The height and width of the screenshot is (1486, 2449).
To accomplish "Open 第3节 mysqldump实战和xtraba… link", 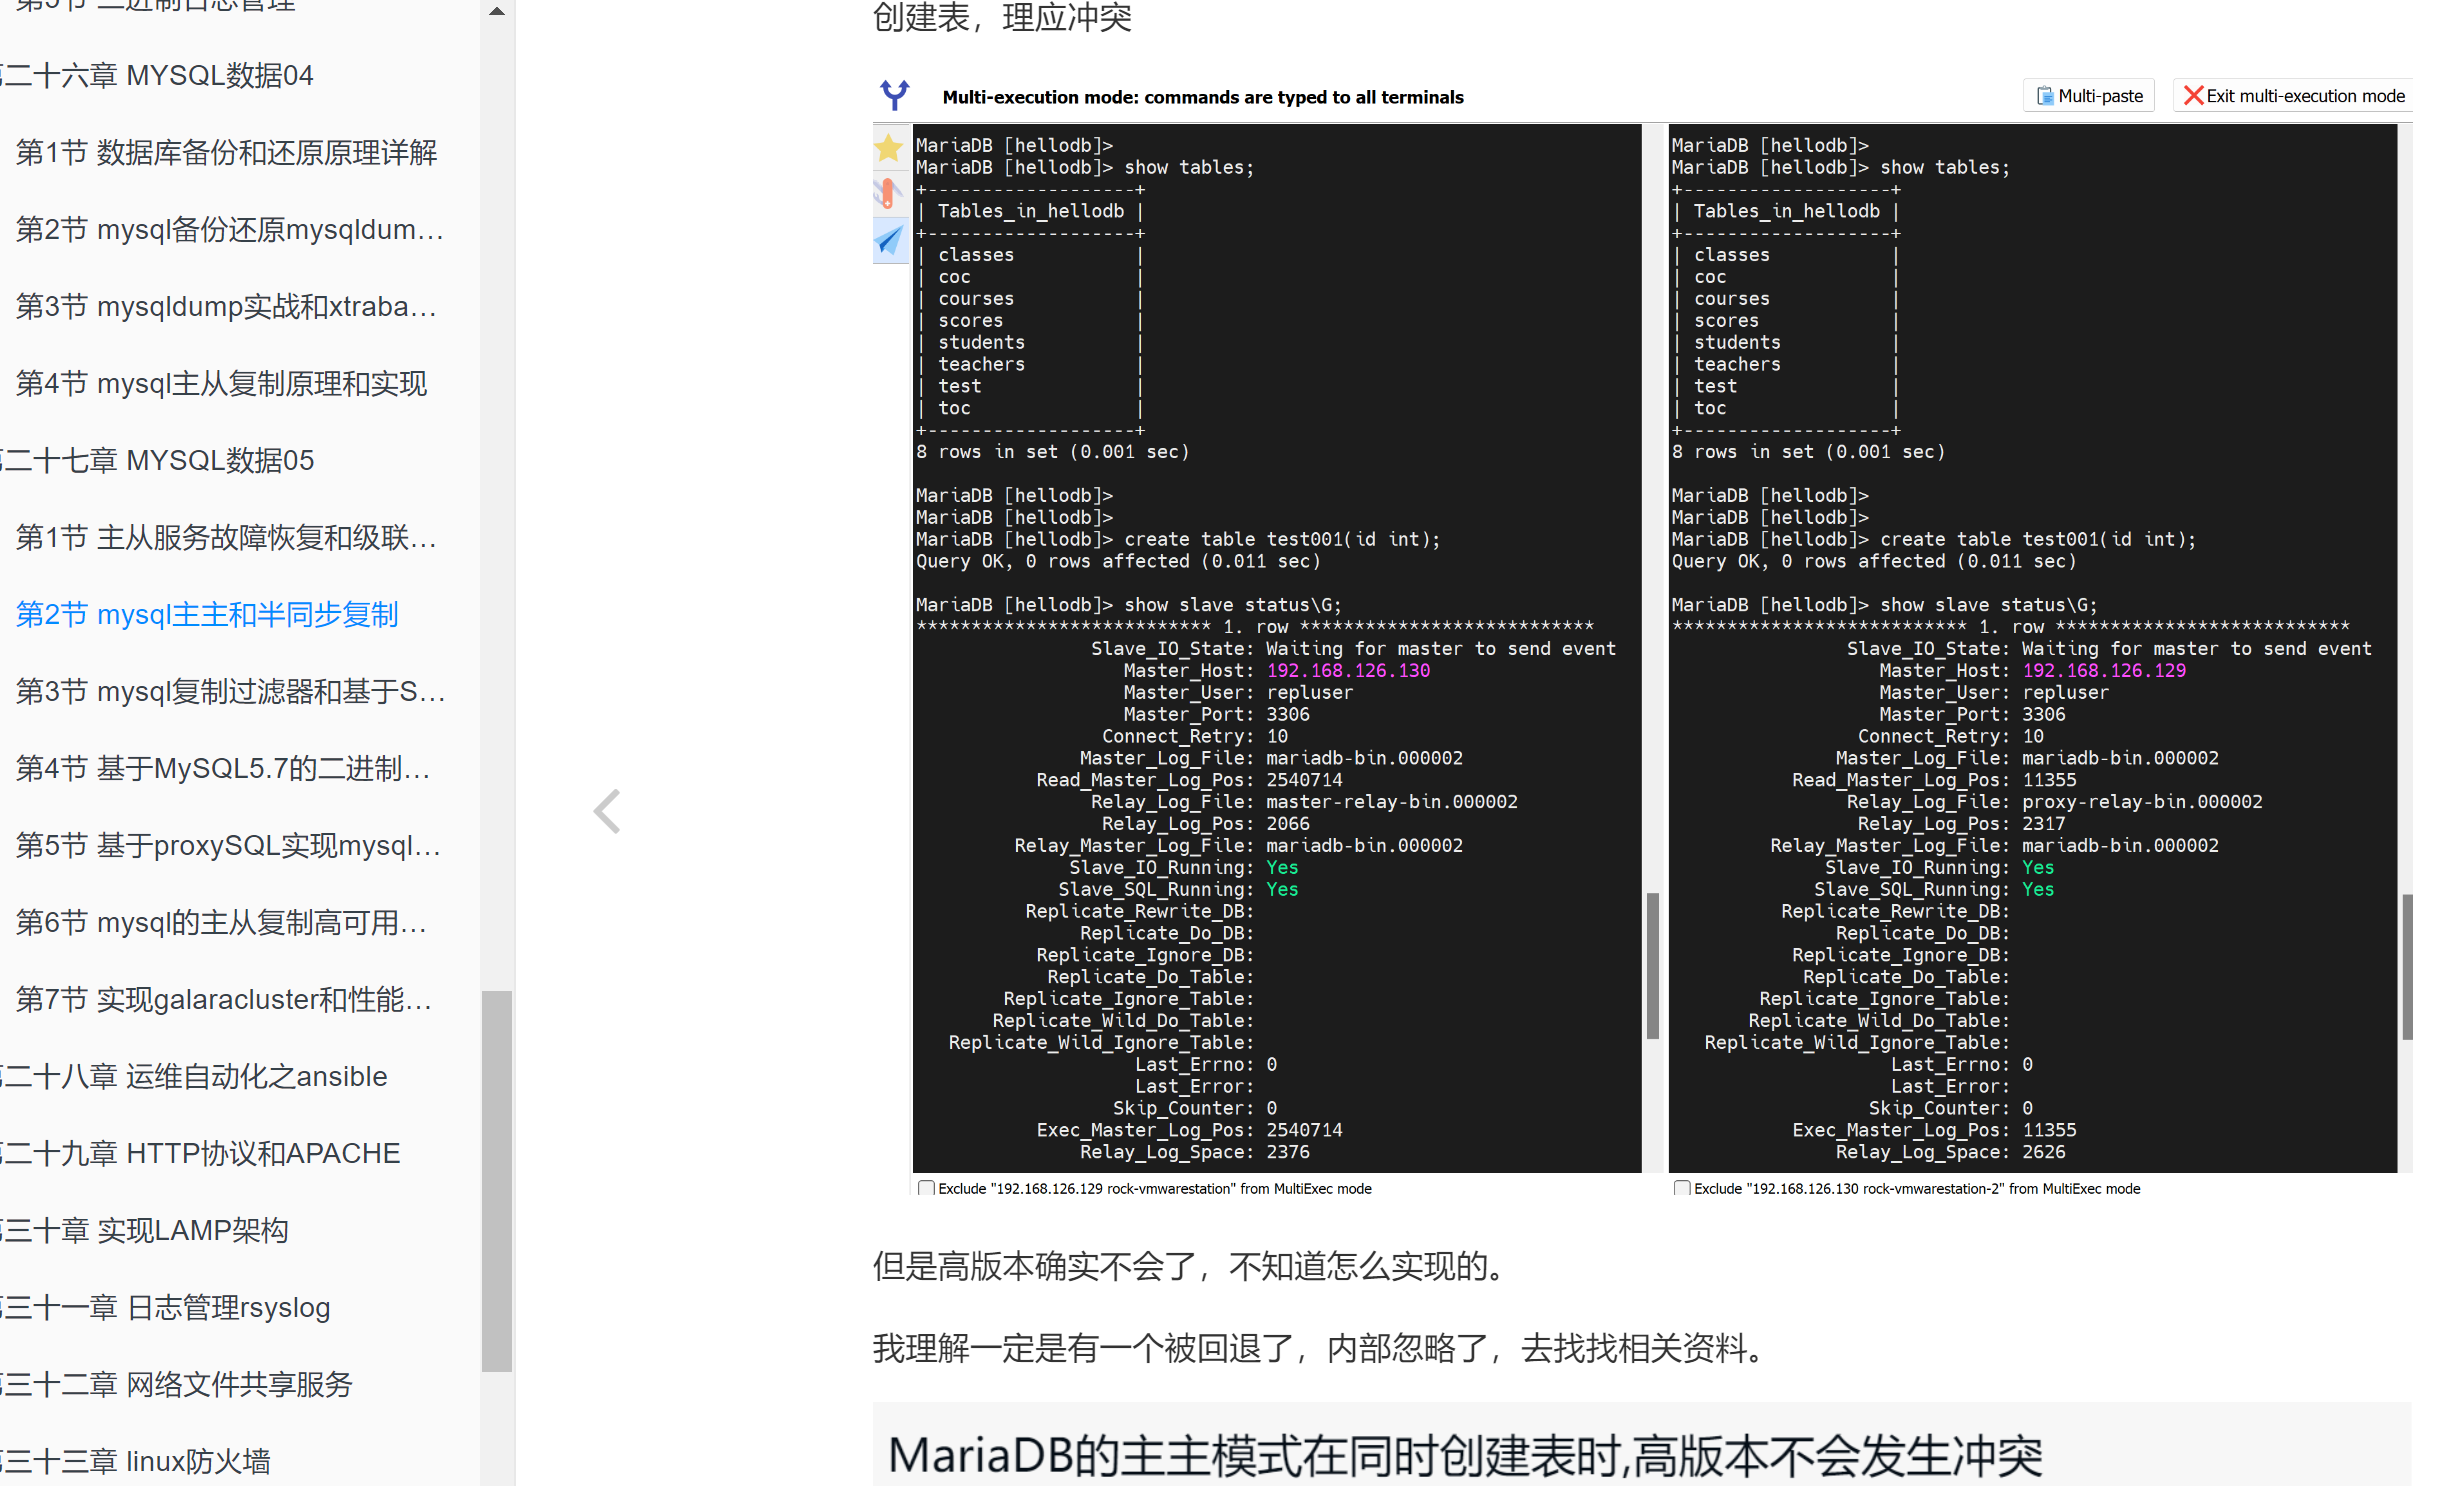I will coord(226,306).
